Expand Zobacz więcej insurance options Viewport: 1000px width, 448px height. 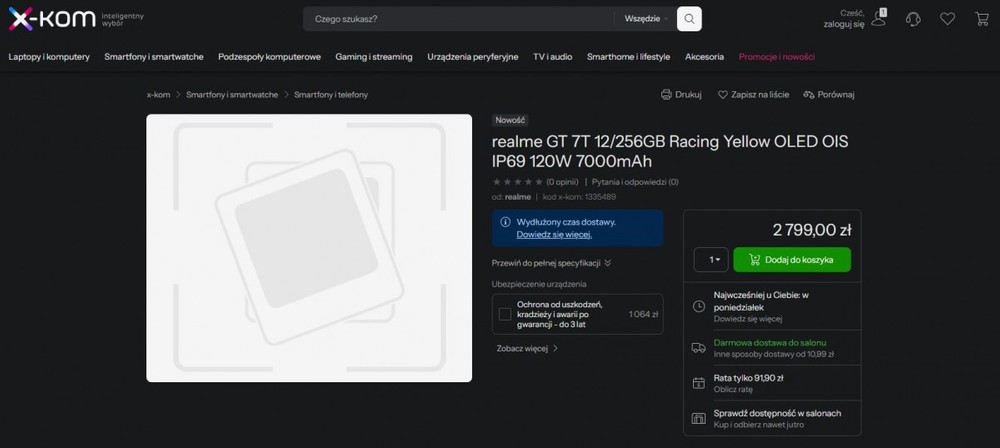coord(527,349)
